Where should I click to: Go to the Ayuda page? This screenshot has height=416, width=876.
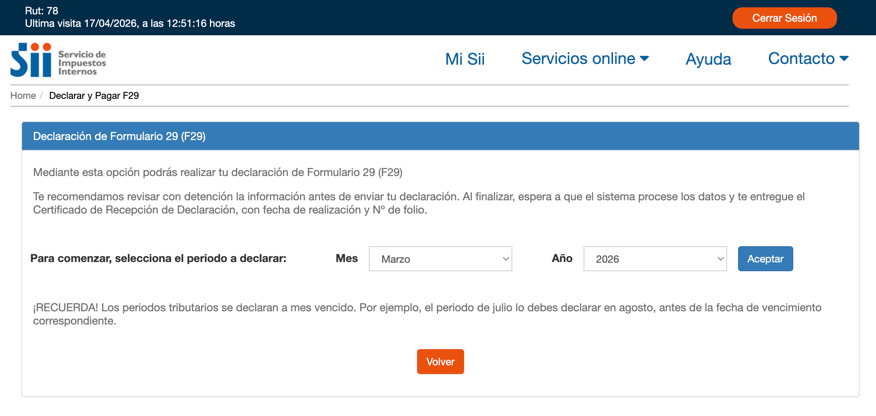708,59
